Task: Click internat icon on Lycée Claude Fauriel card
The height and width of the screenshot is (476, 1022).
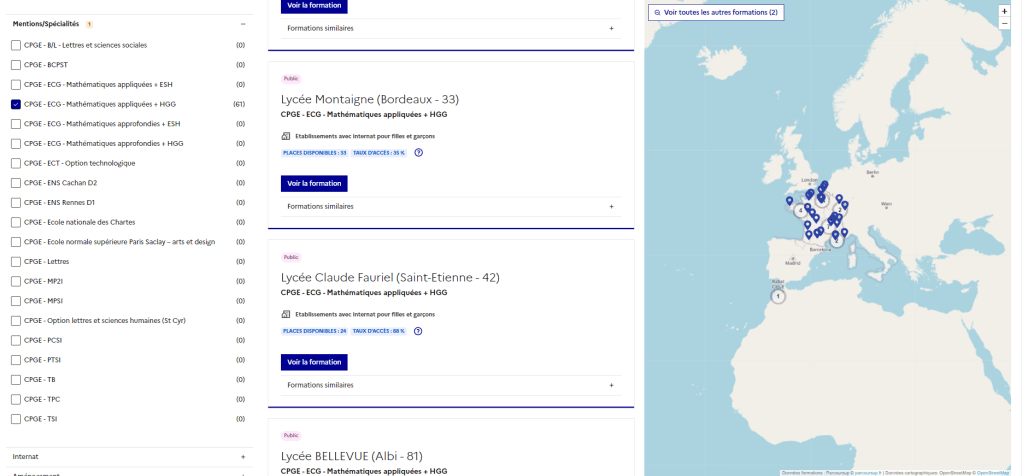Action: (285, 314)
